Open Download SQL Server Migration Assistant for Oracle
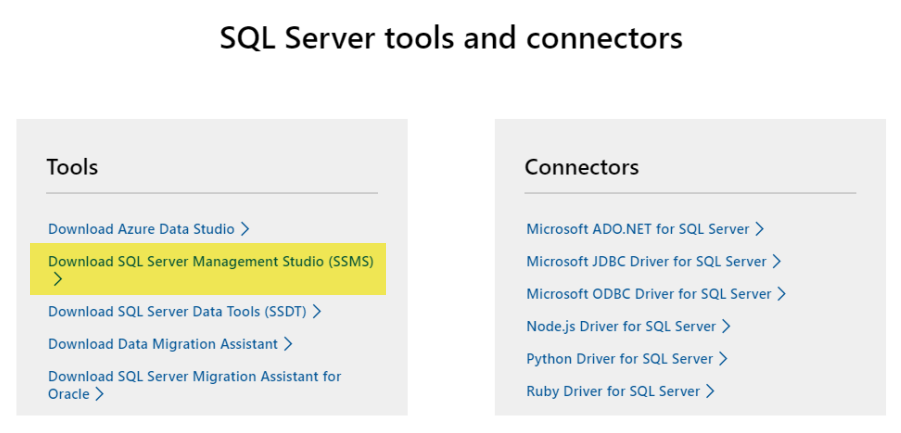Screen dimensions: 901x433 pos(194,385)
